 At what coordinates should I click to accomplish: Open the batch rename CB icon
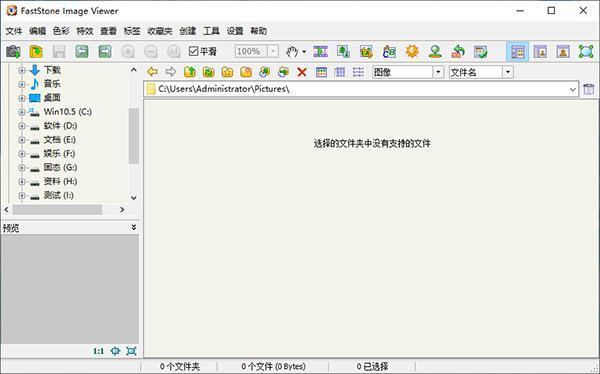pyautogui.click(x=389, y=51)
